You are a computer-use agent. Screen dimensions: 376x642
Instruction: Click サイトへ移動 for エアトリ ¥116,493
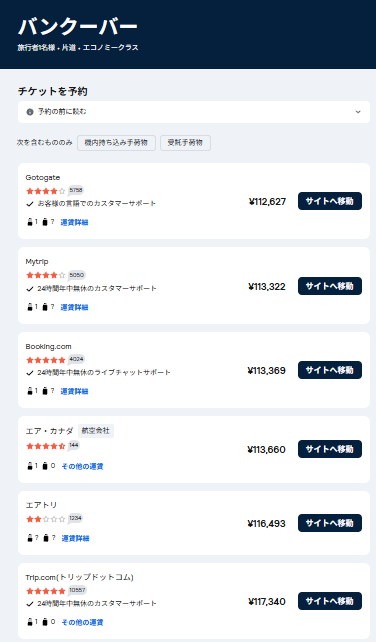330,523
